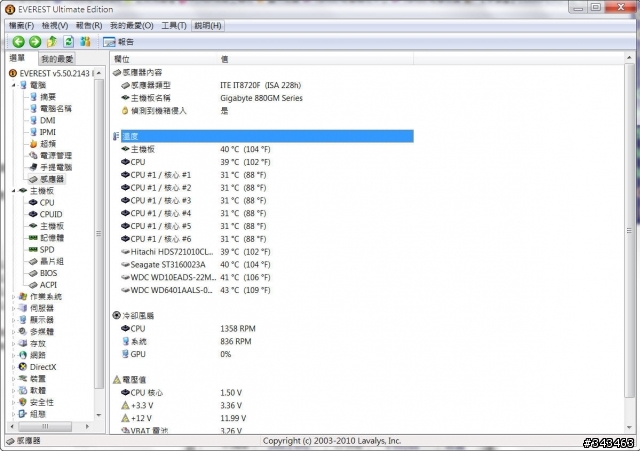640x451 pixels.
Task: Expand the 存放 tree node
Action: tap(13, 344)
